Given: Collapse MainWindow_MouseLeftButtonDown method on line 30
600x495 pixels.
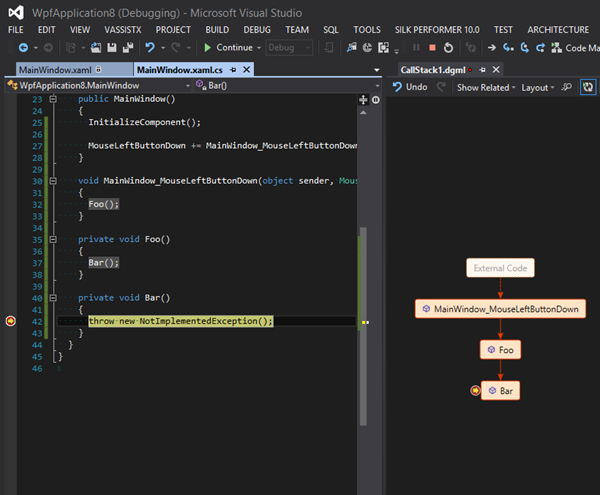Looking at the screenshot, I should click(53, 181).
